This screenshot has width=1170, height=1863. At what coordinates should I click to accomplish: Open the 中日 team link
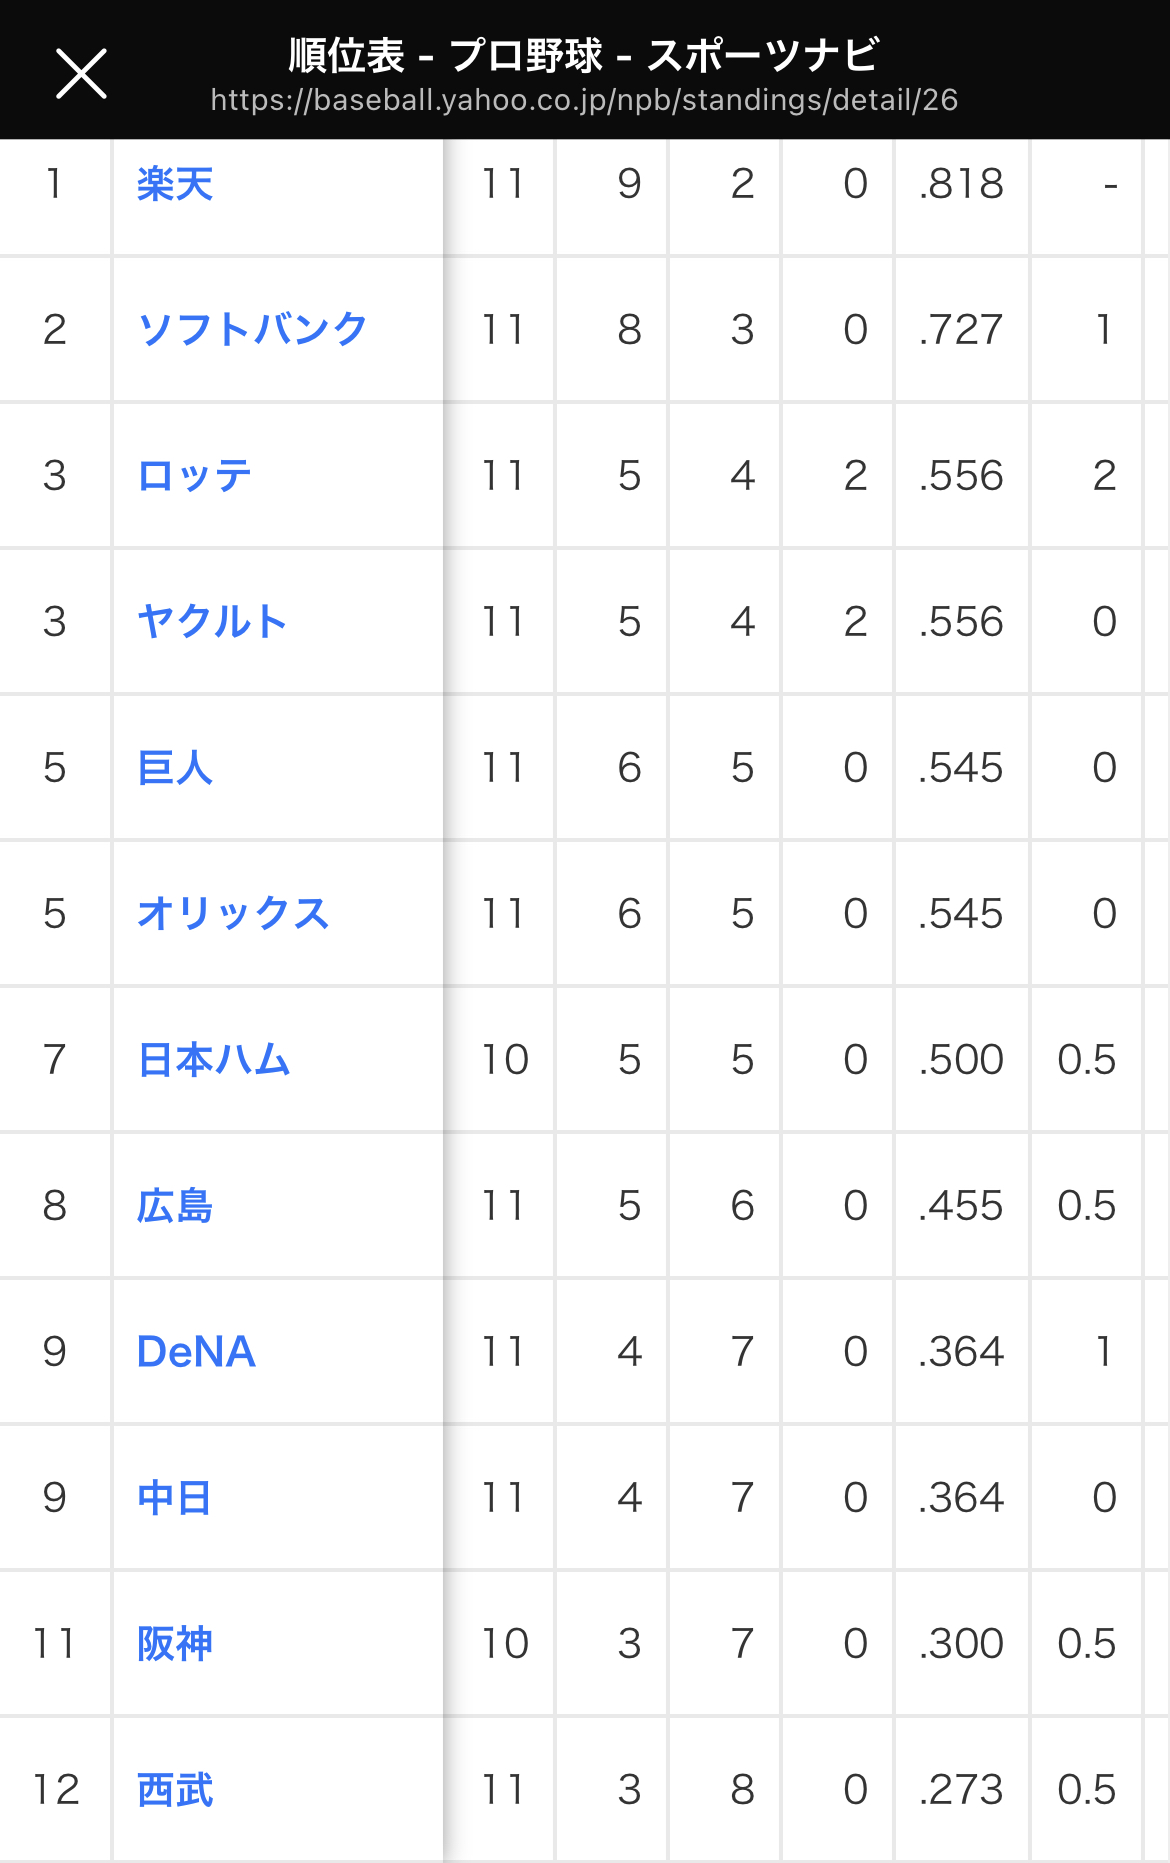(x=175, y=1497)
